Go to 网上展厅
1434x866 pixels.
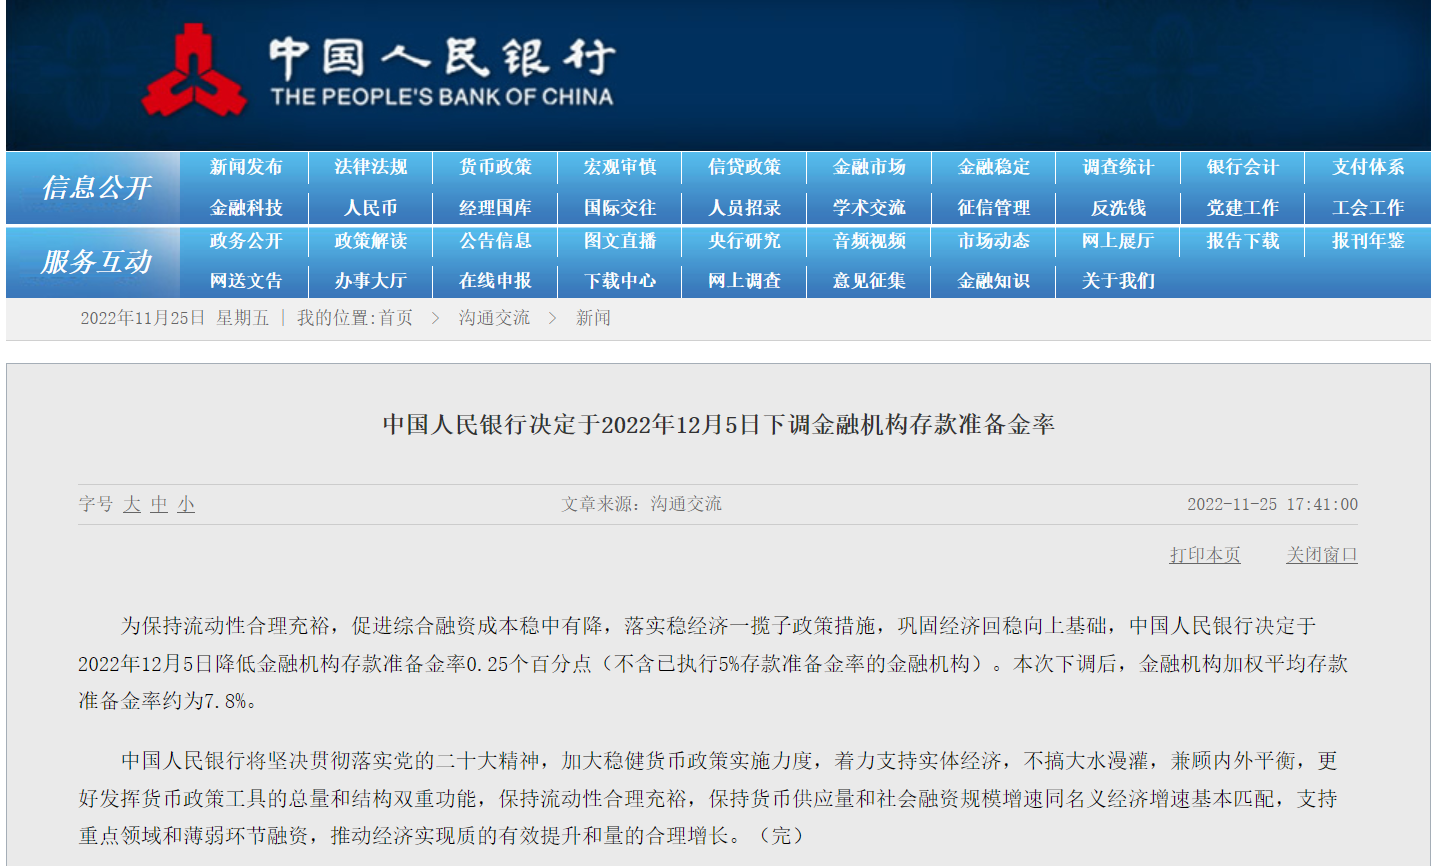coord(1118,241)
